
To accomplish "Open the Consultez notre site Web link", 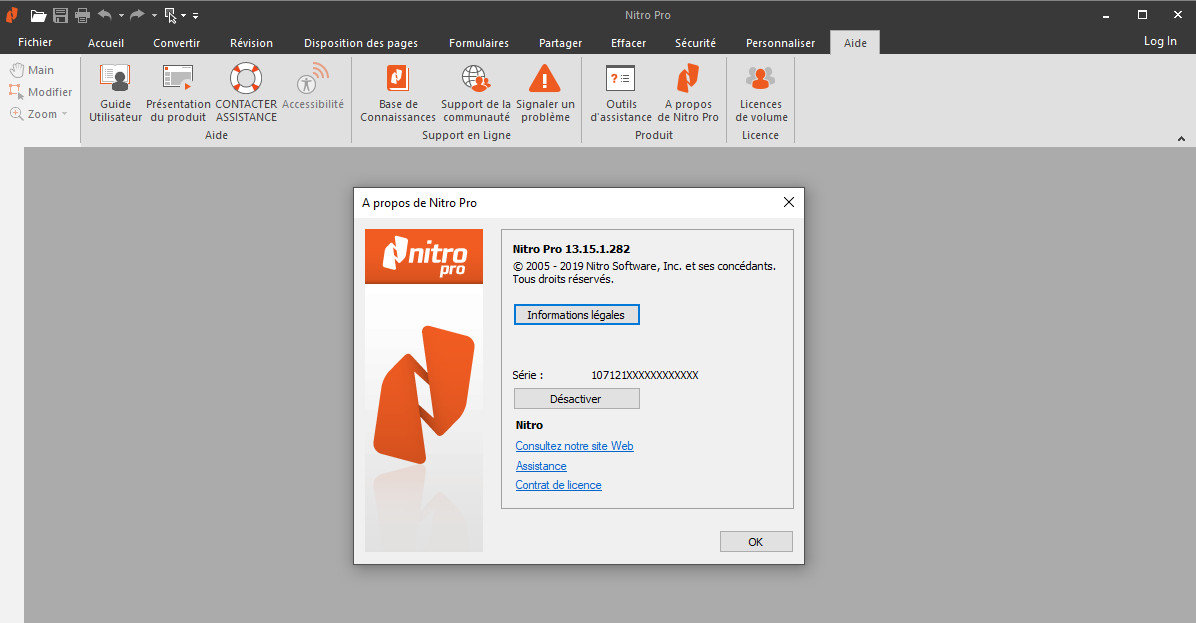I will [574, 446].
